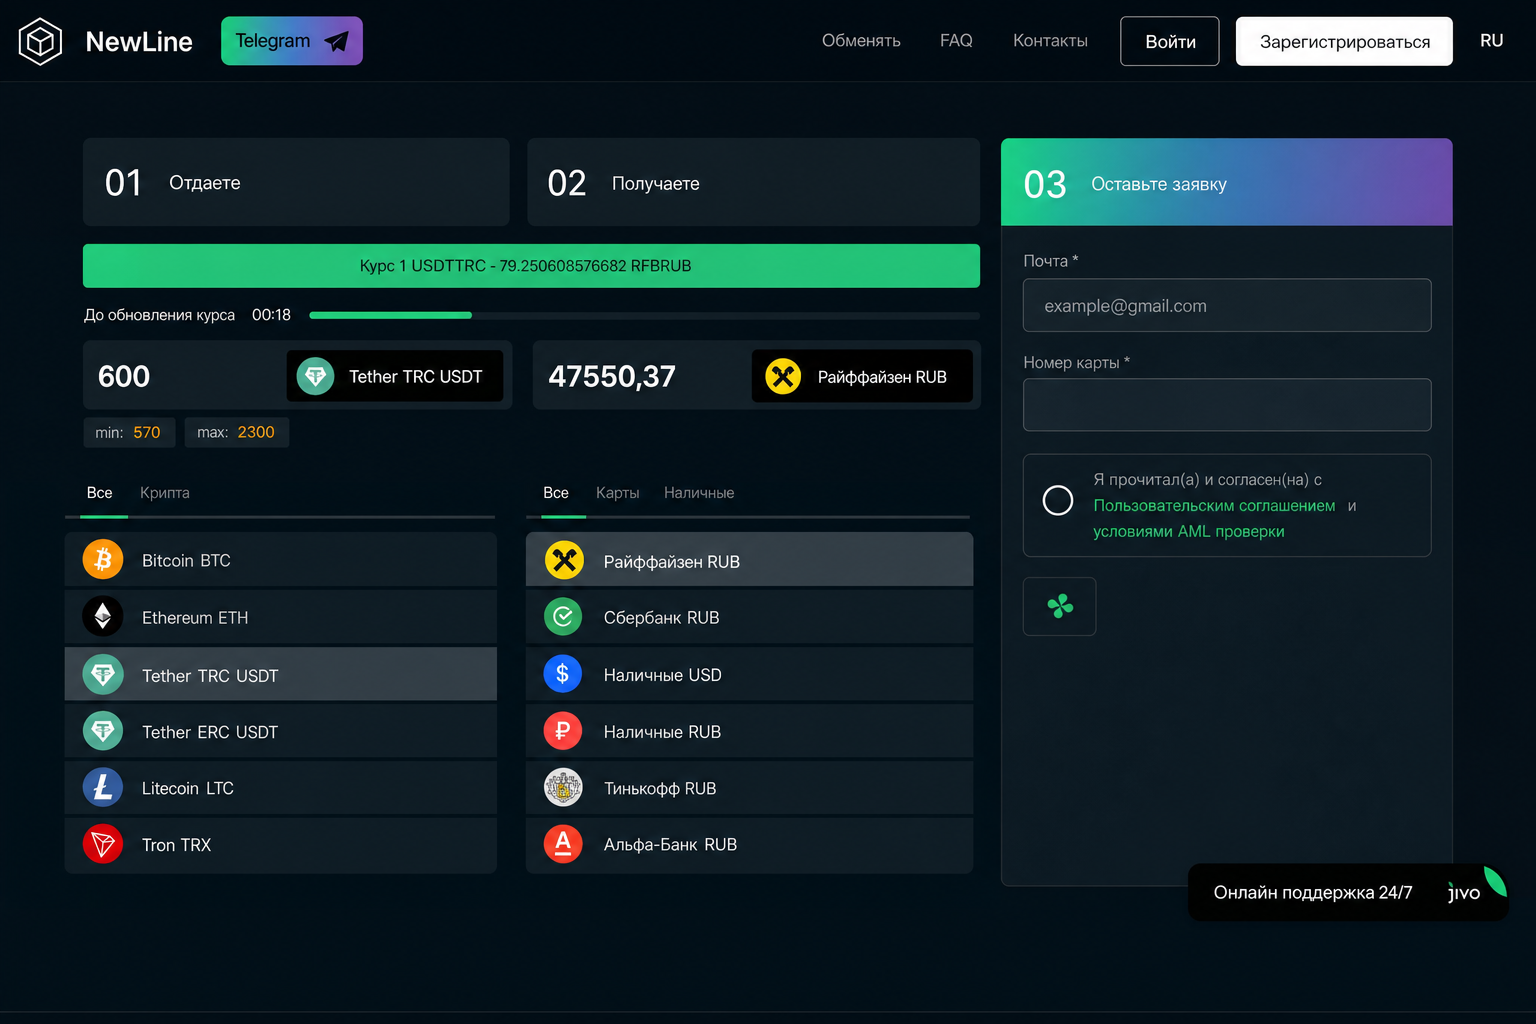1536x1024 pixels.
Task: Click the Tron TRX icon
Action: click(x=103, y=845)
